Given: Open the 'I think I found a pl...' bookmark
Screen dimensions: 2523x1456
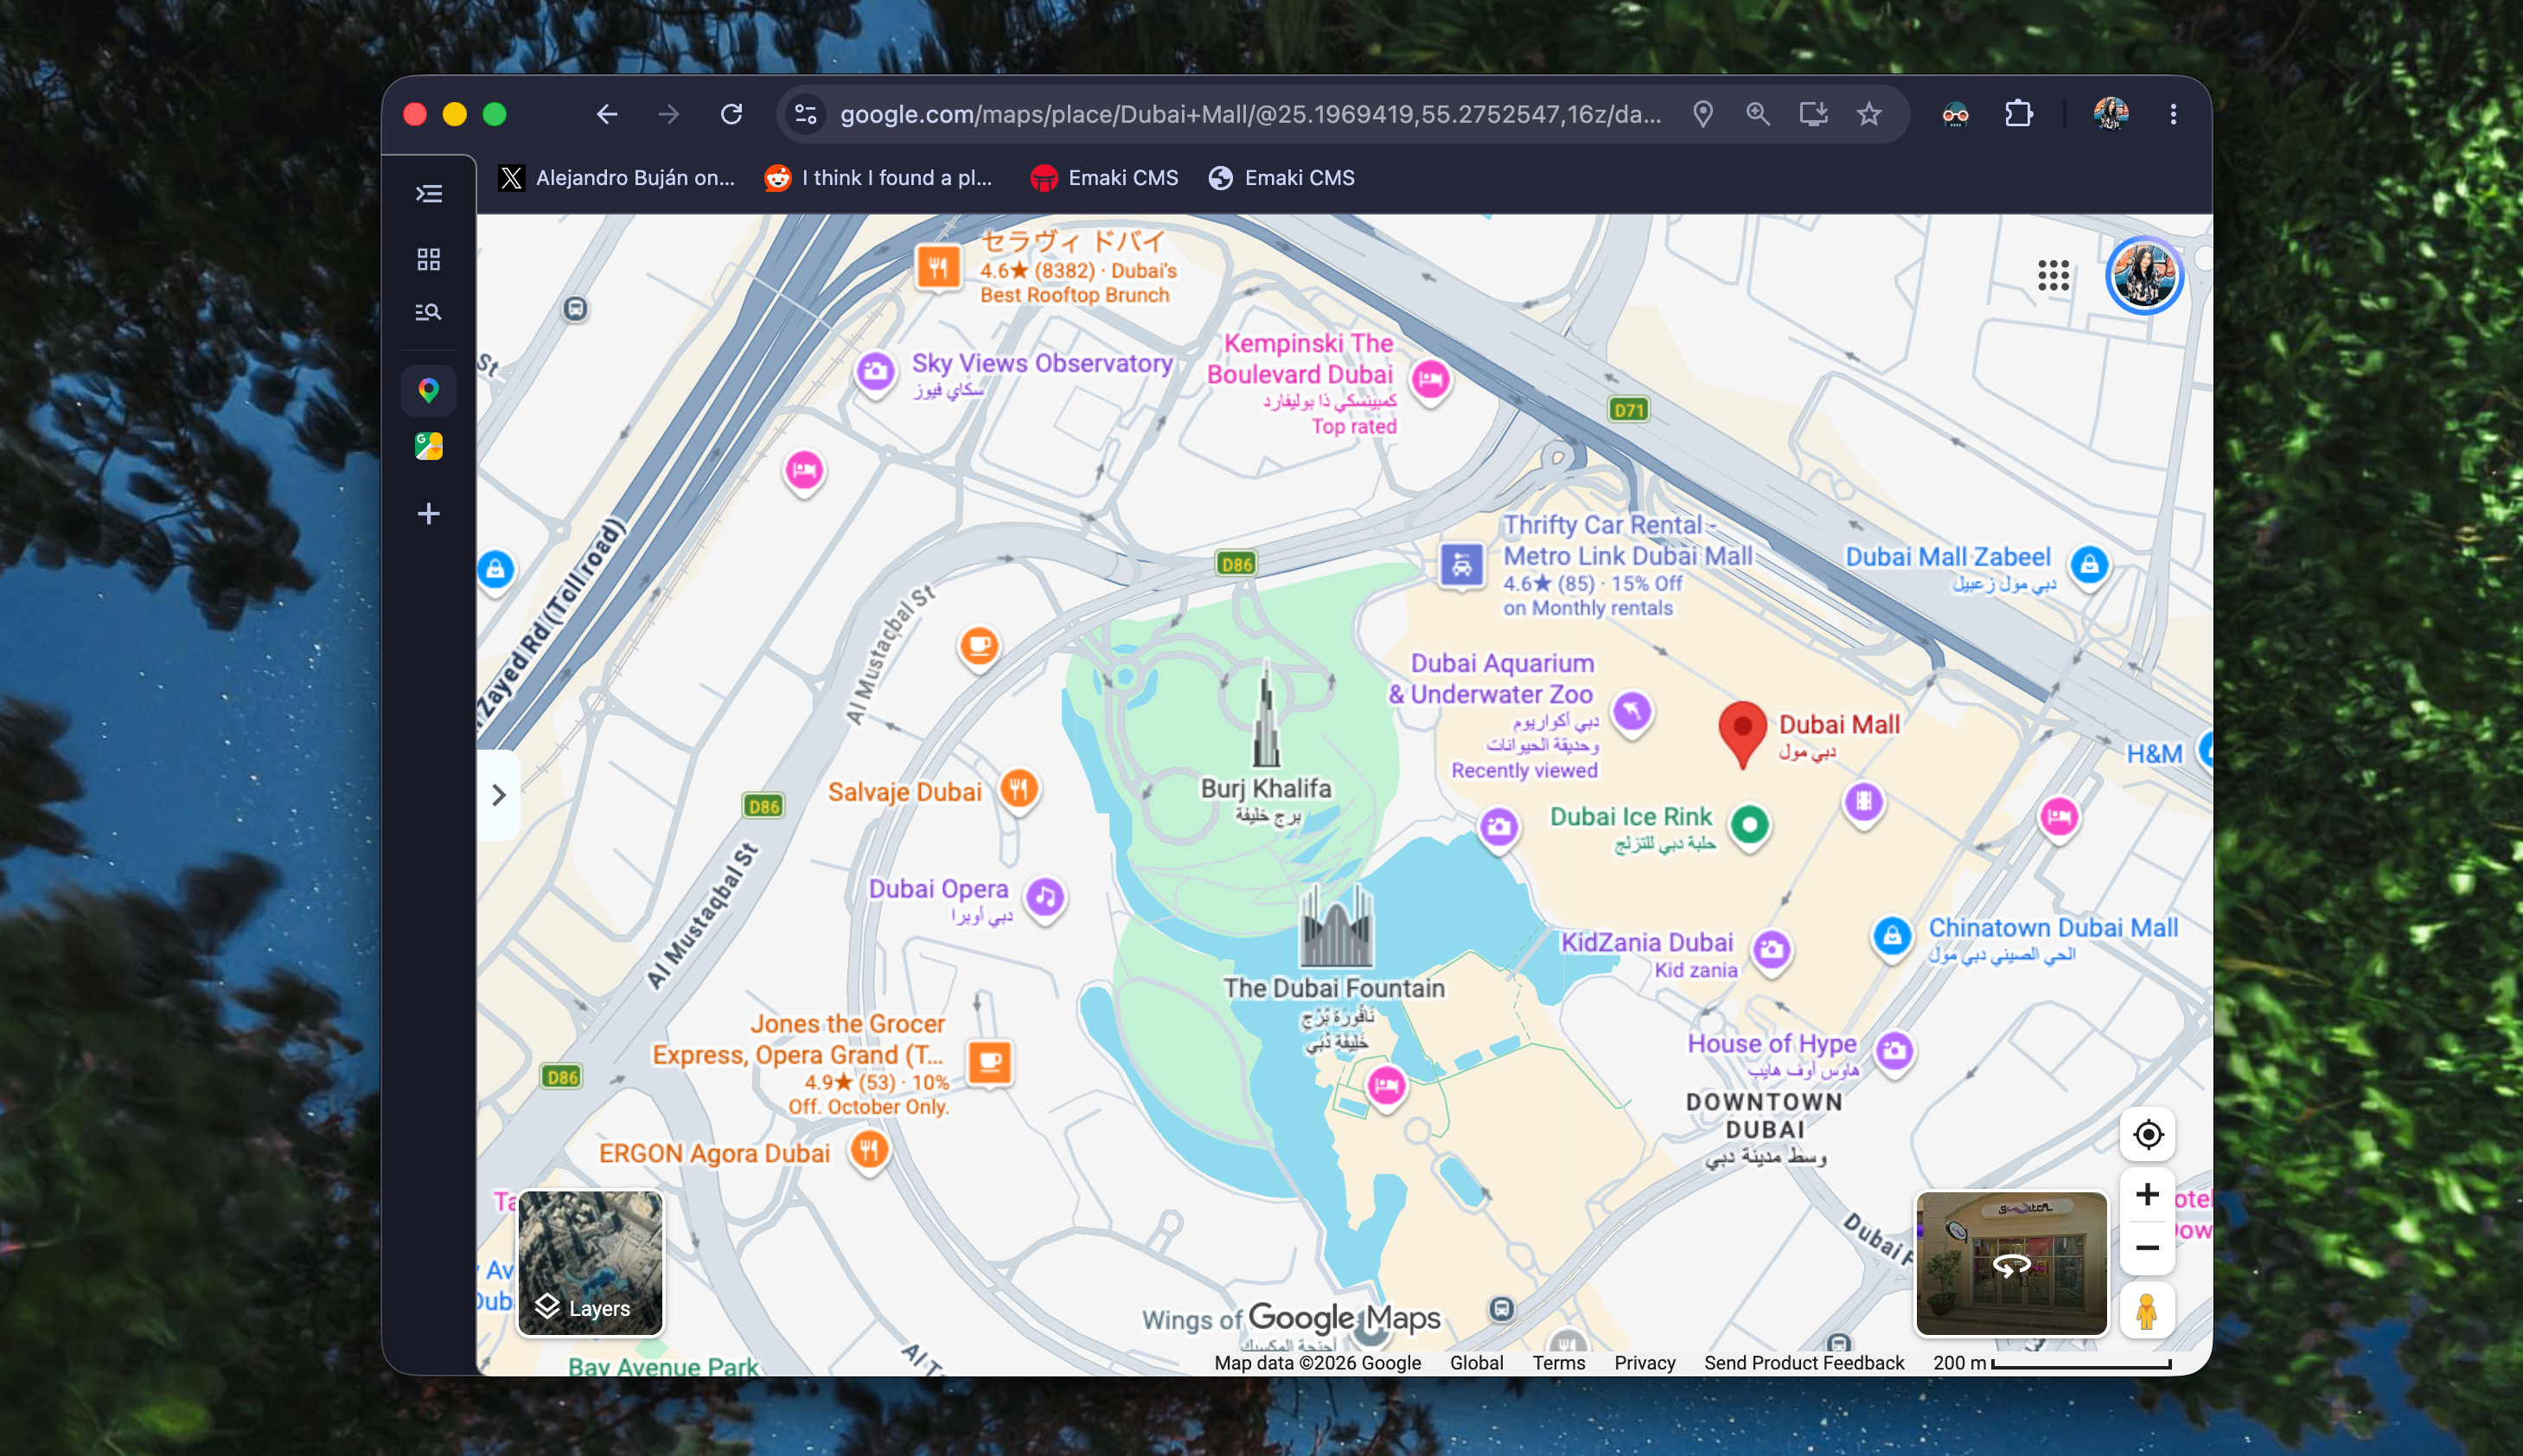Looking at the screenshot, I should pos(879,178).
